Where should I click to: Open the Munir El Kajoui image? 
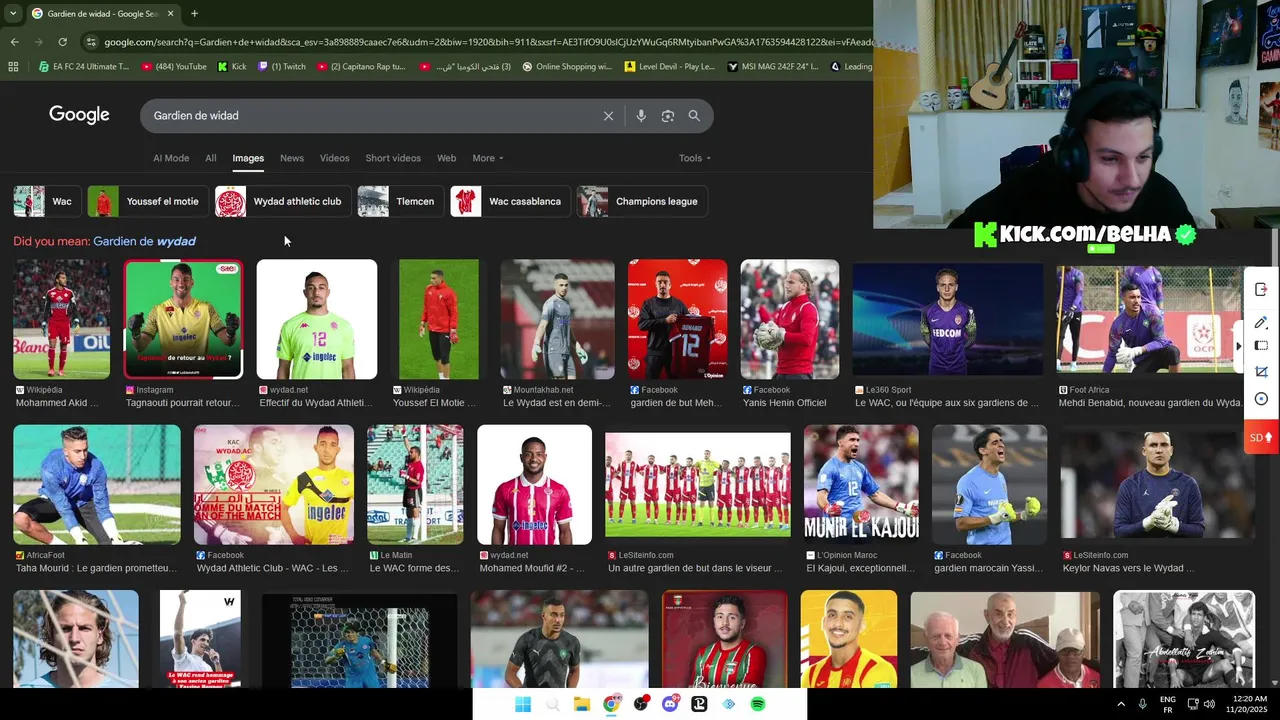pos(861,485)
